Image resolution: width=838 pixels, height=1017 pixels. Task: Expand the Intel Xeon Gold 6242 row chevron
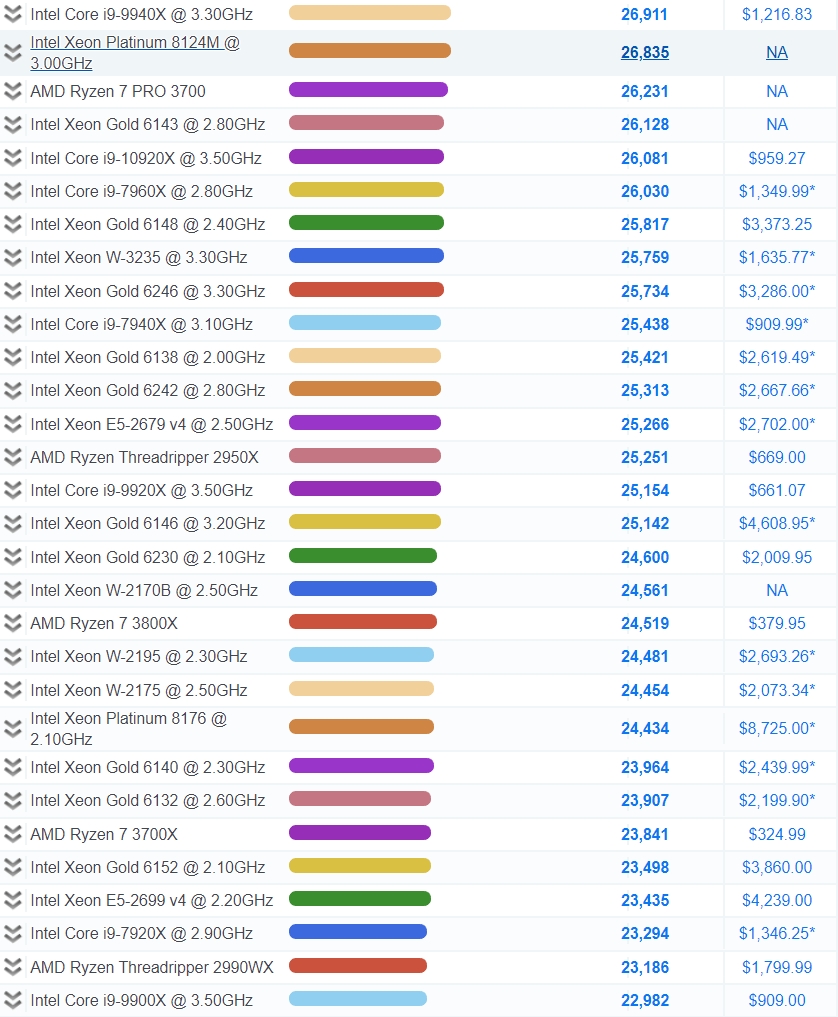pos(13,390)
